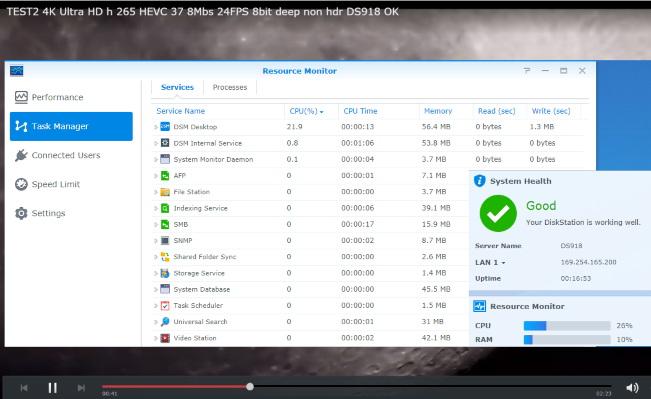
Task: Expand the System Database service row
Action: [x=156, y=289]
